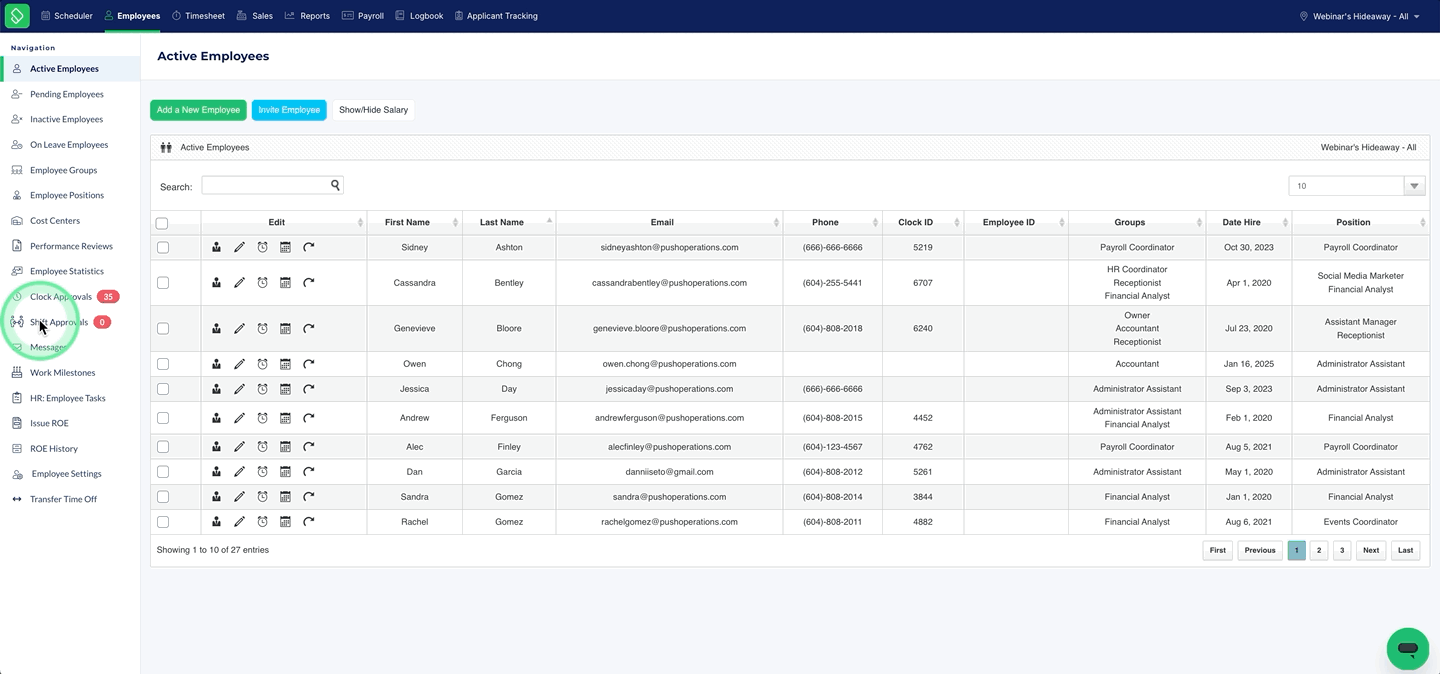
Task: Check the box for Andrew Ferguson's row
Action: pyautogui.click(x=163, y=418)
